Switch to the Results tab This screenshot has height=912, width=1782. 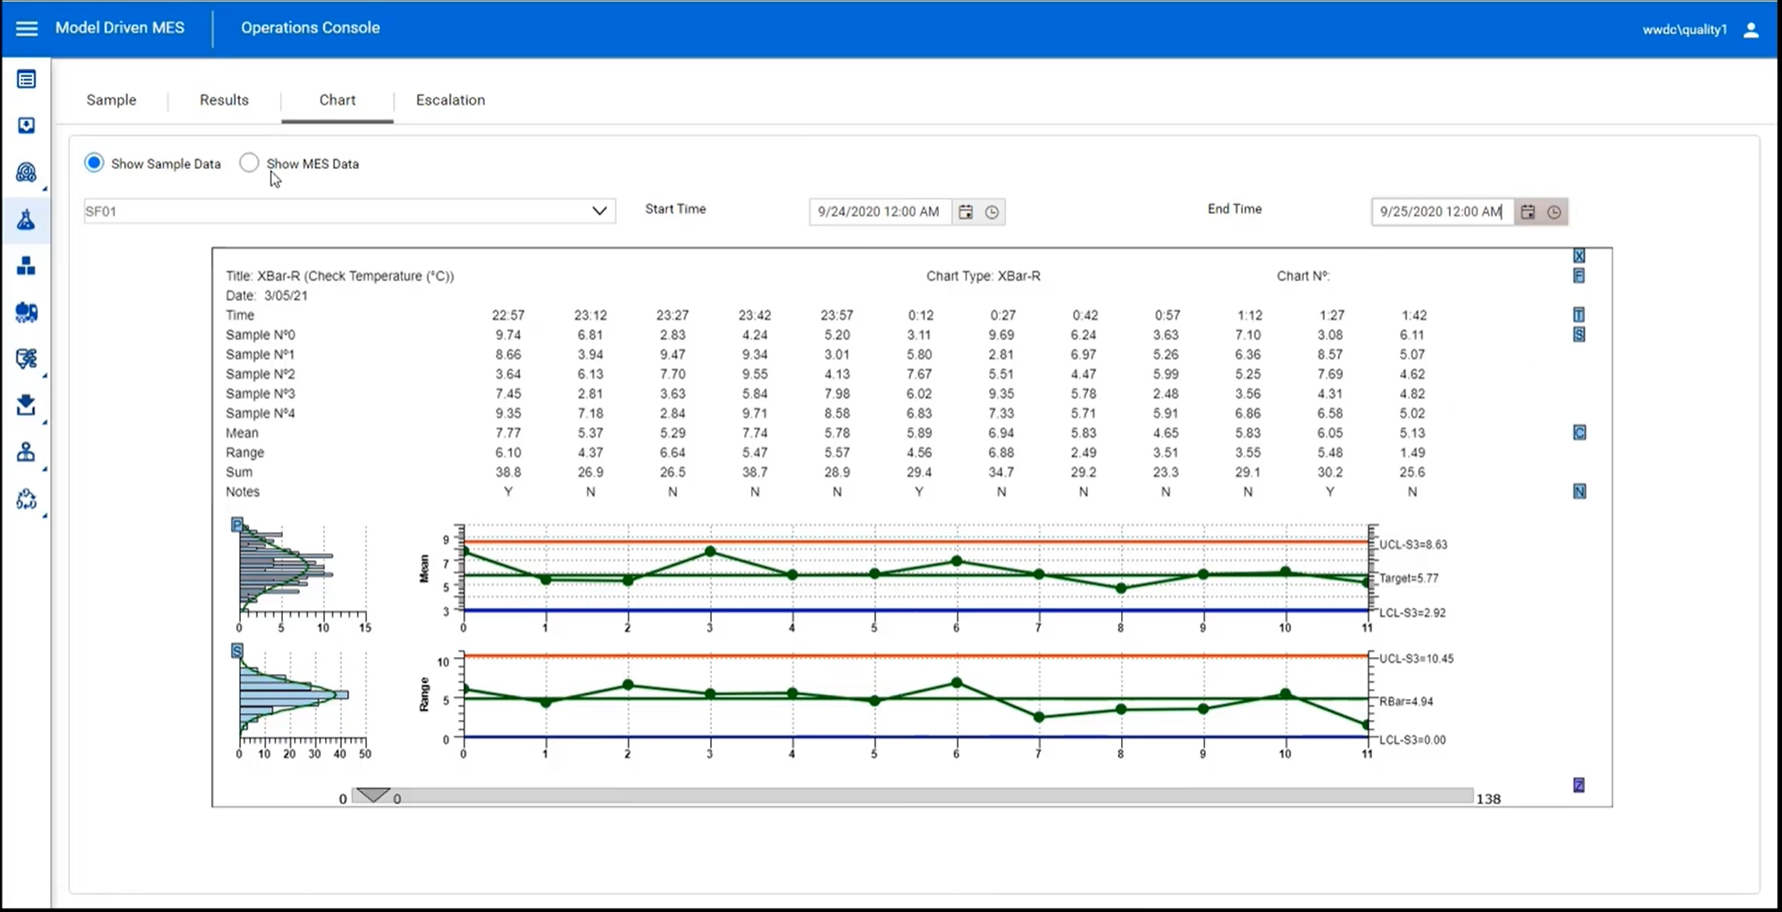(x=223, y=100)
